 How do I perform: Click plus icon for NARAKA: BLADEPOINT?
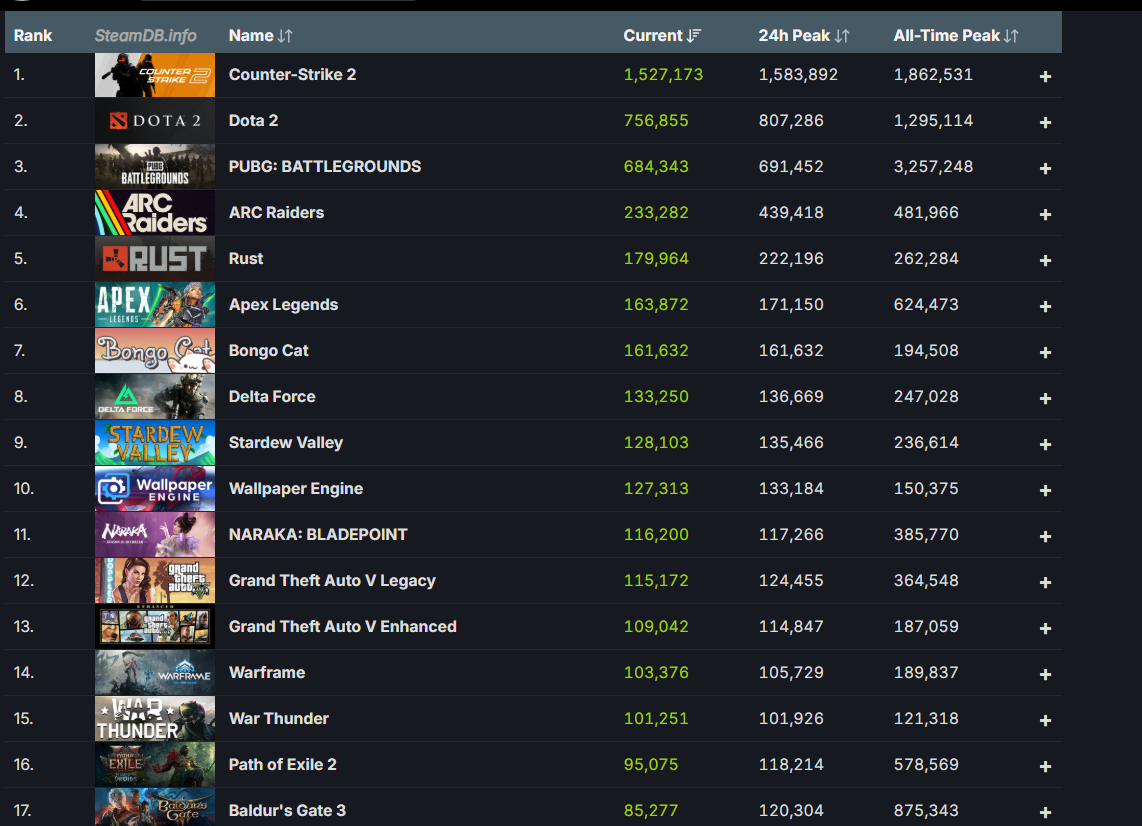point(1045,536)
